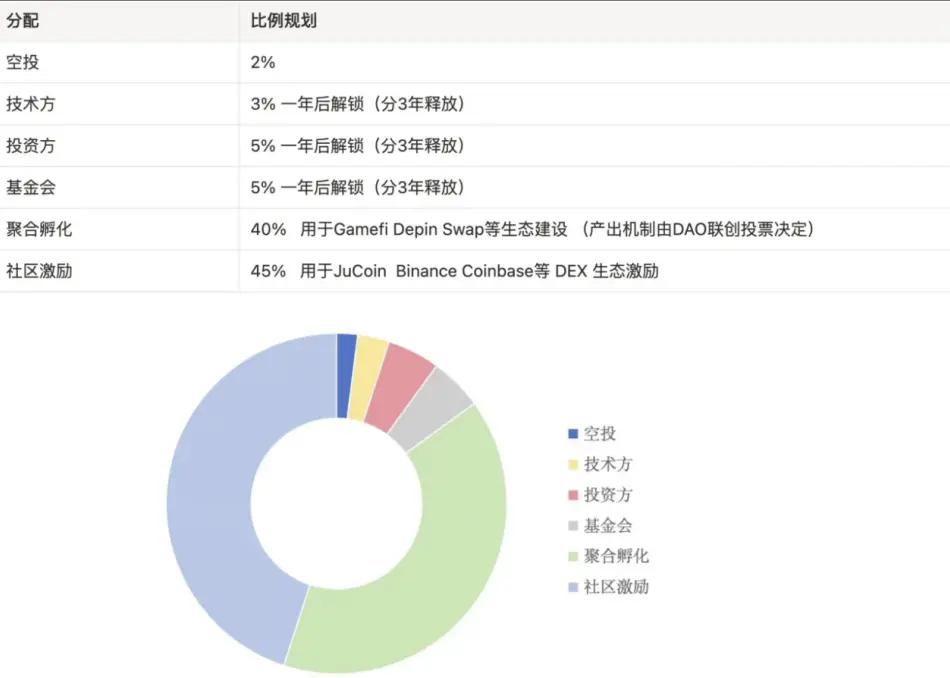This screenshot has height=678, width=950.
Task: Click the pink 投资方 legend swatch
Action: click(573, 495)
